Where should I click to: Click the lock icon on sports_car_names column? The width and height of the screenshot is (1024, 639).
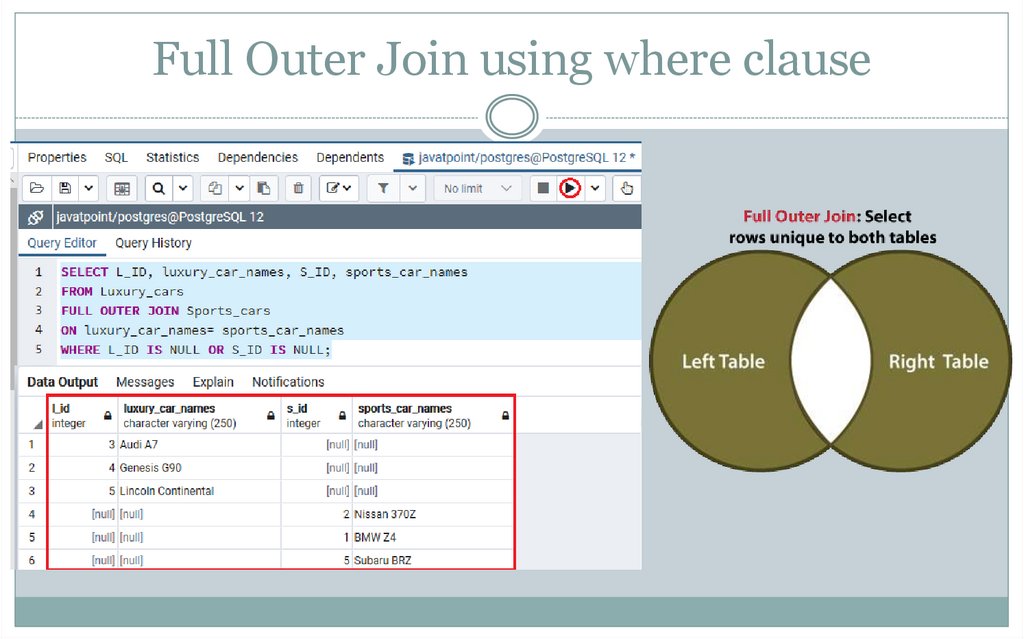coord(504,414)
